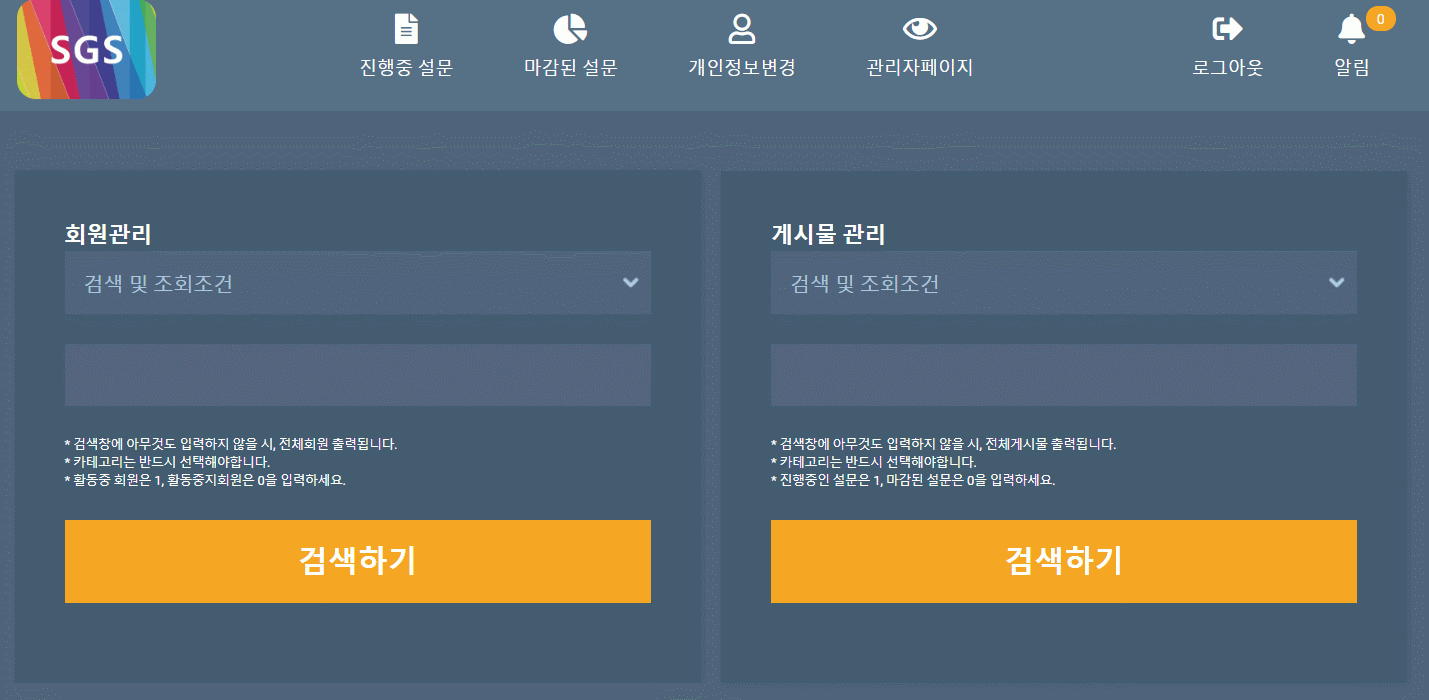The image size is (1429, 700).
Task: Click the document icon above 진행중 설문
Action: point(406,29)
